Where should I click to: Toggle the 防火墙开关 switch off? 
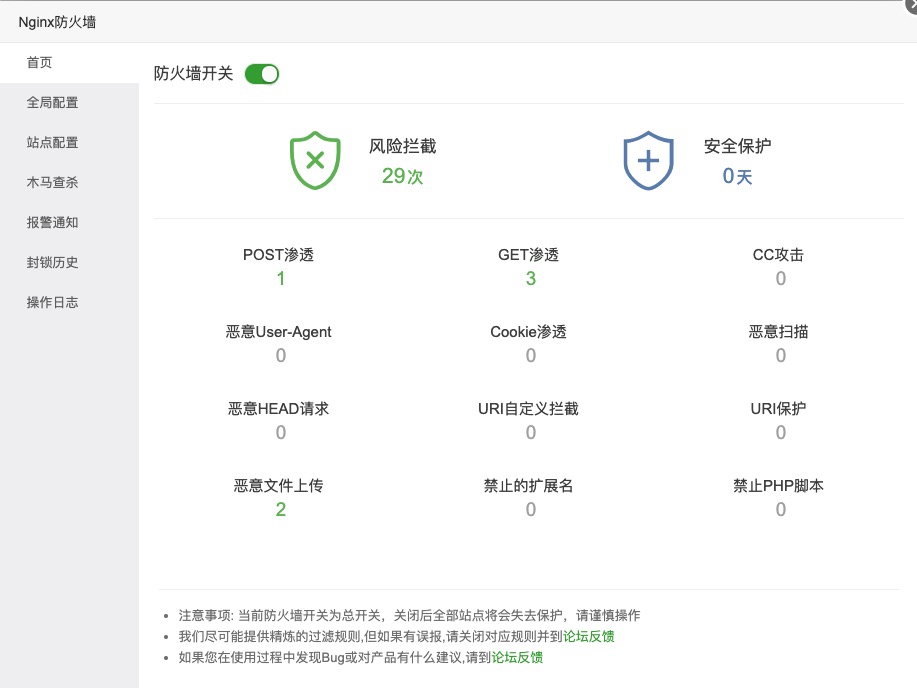[262, 74]
